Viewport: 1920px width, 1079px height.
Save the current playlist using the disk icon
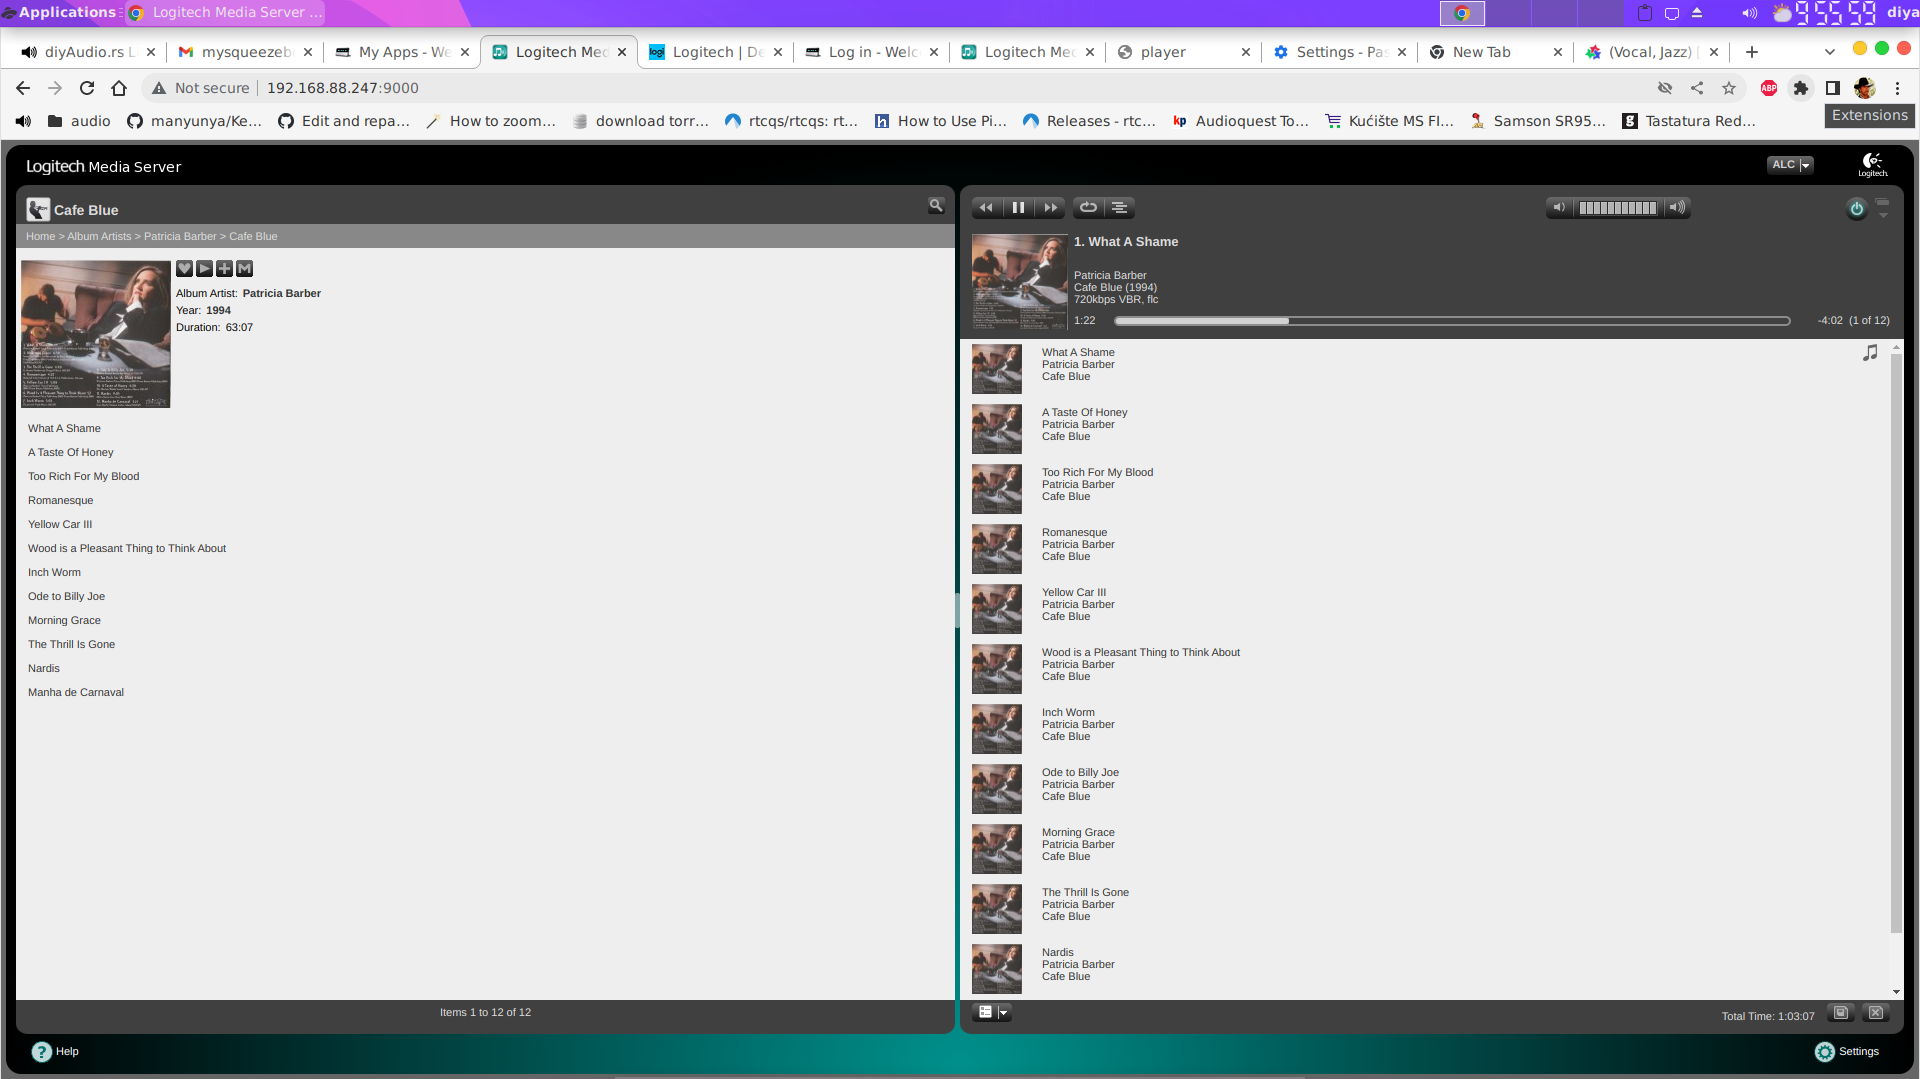point(1841,1013)
